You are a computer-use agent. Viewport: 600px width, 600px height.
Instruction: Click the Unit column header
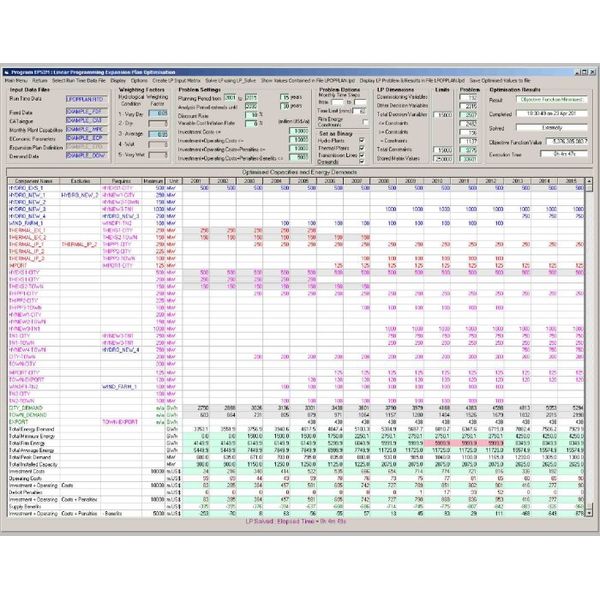[174, 181]
